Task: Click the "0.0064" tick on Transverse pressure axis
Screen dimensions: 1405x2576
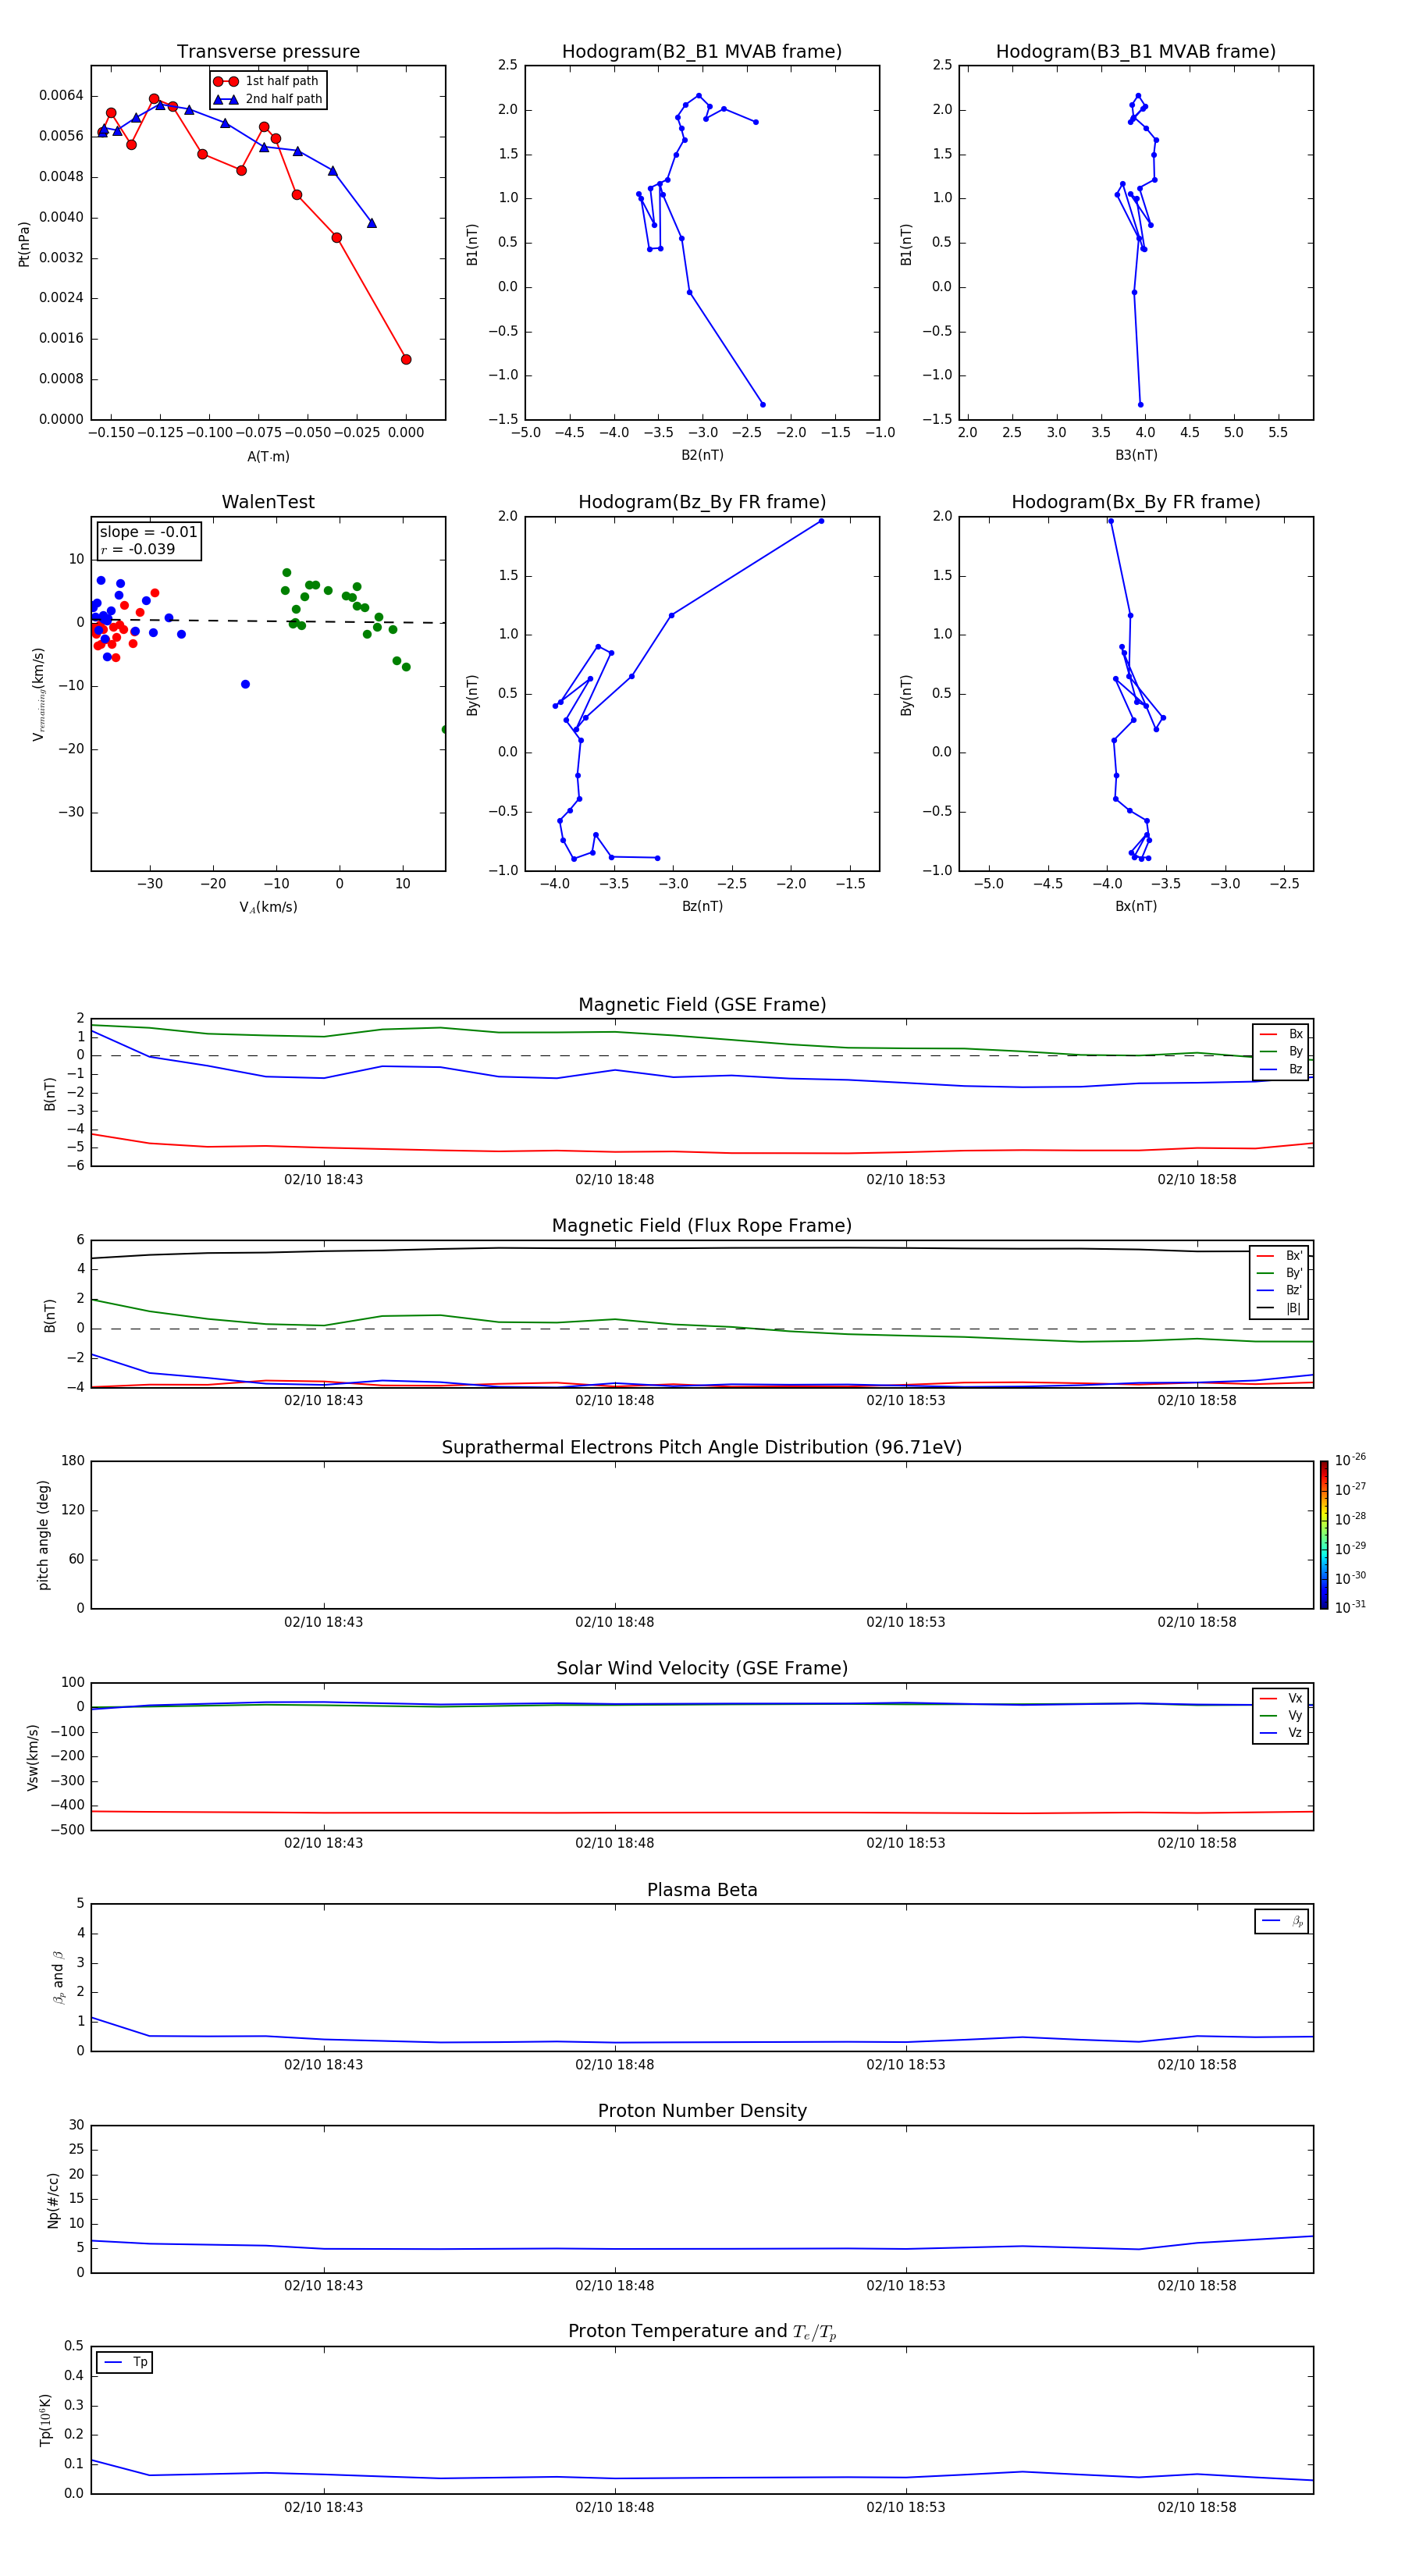Action: tap(61, 95)
